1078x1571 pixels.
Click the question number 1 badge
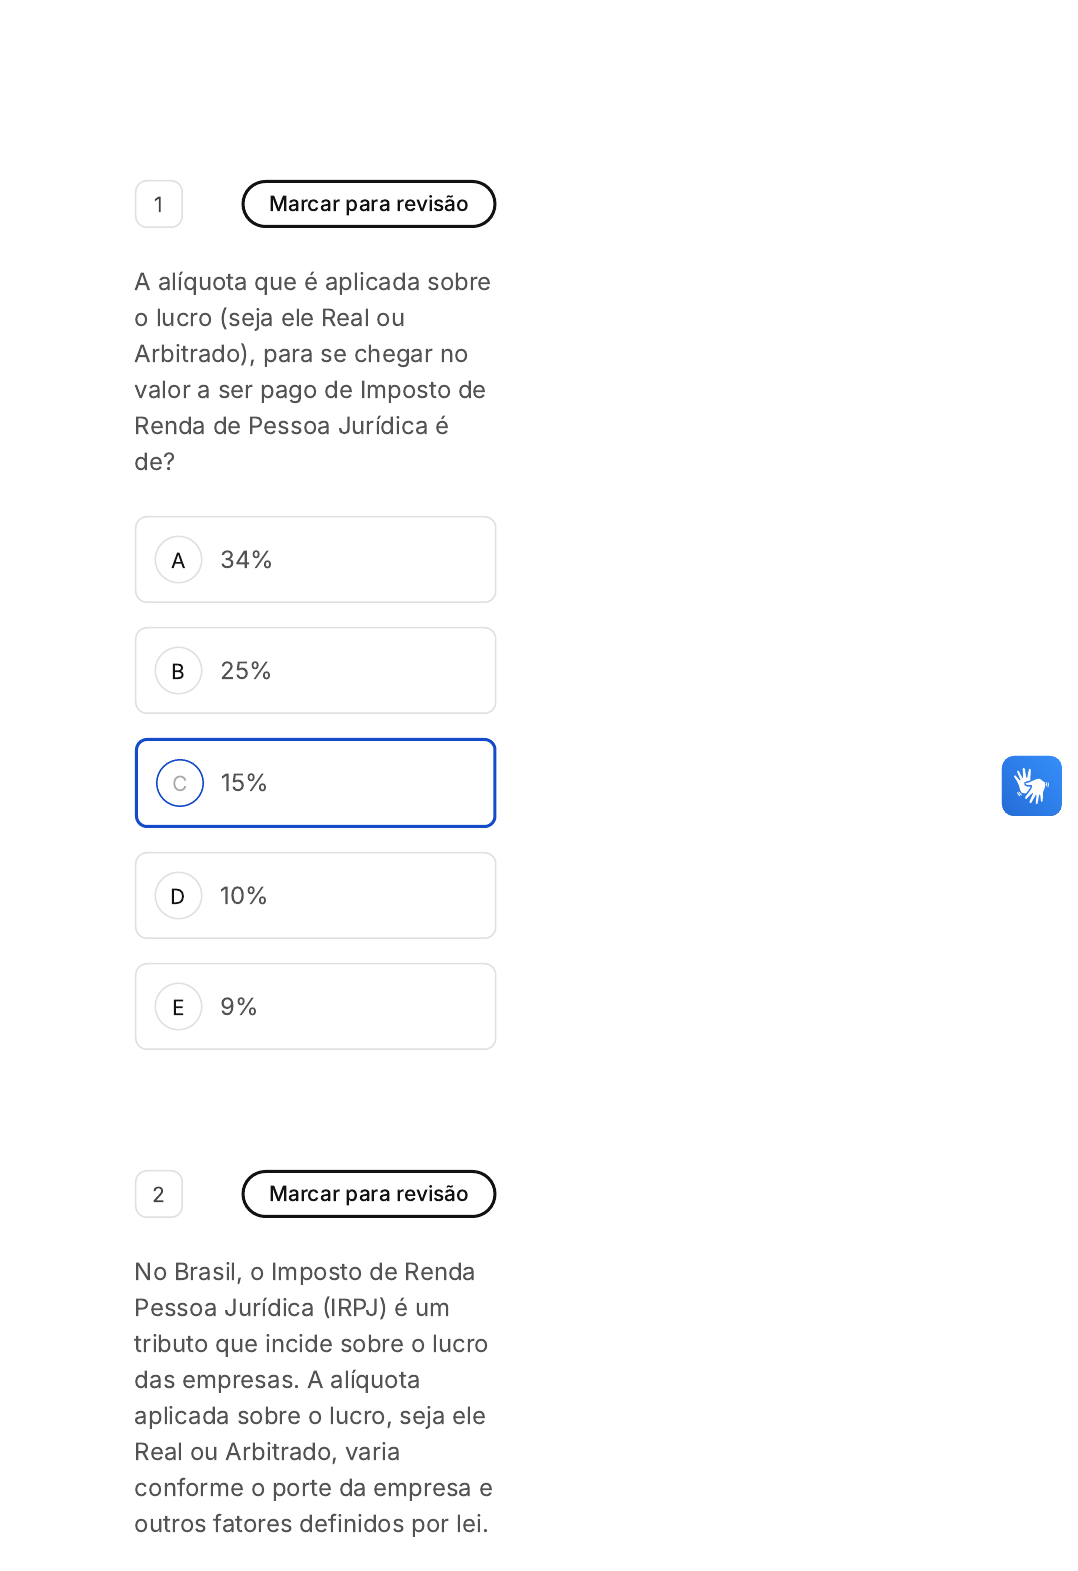point(159,204)
